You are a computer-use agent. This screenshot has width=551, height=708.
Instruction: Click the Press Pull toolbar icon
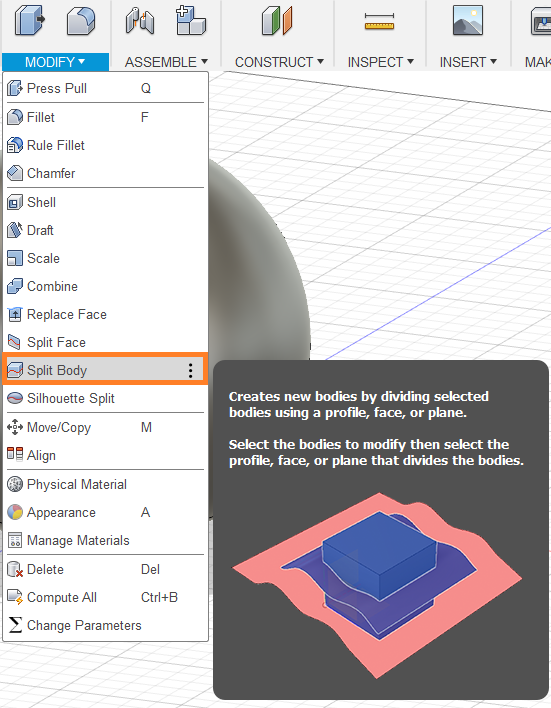pyautogui.click(x=30, y=20)
